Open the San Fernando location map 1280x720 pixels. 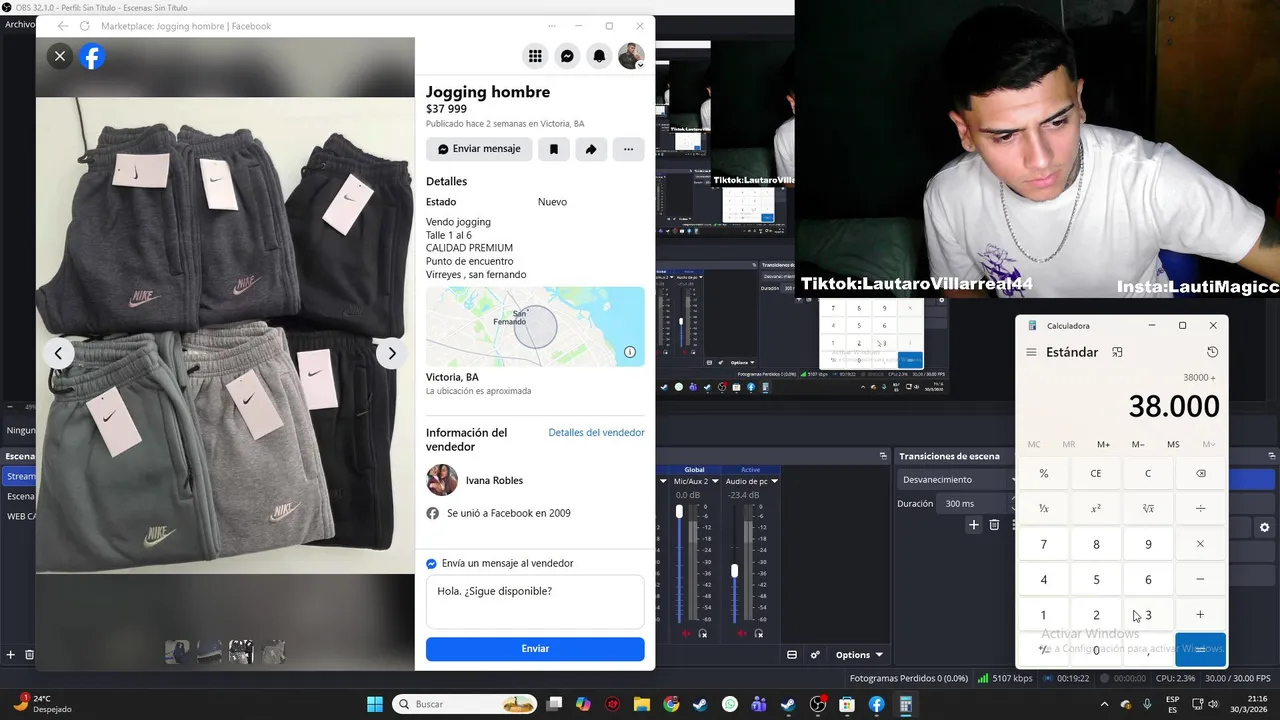pyautogui.click(x=535, y=327)
